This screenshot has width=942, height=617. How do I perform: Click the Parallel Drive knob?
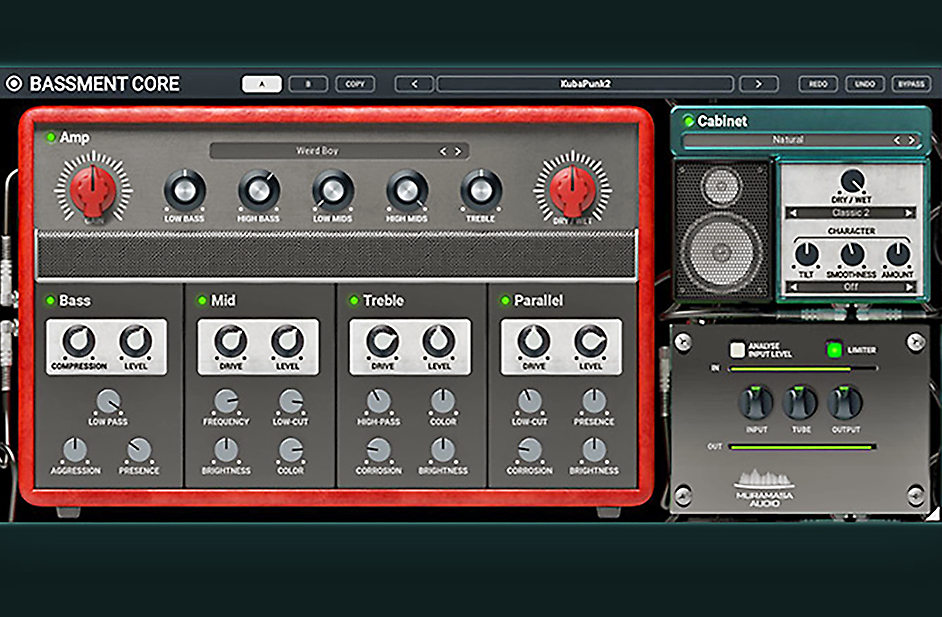[534, 341]
